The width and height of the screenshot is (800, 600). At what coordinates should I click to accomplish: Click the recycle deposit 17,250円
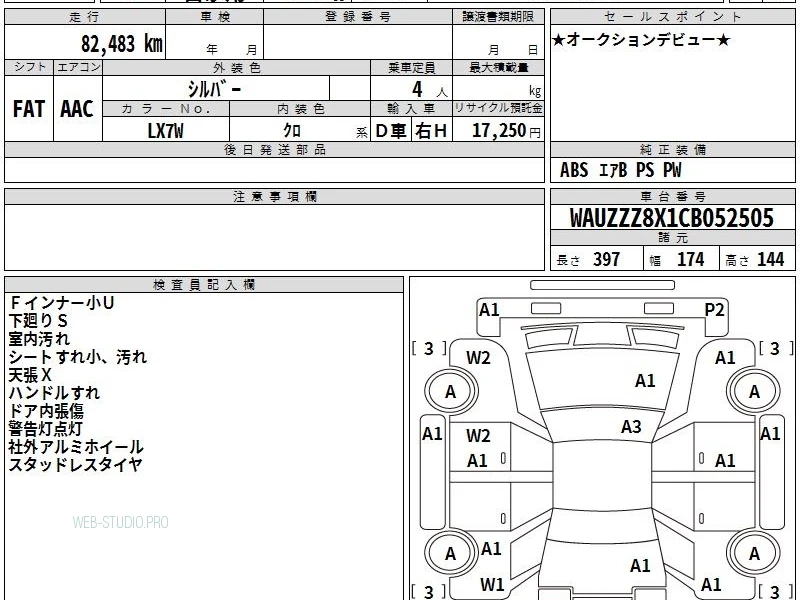pos(506,131)
